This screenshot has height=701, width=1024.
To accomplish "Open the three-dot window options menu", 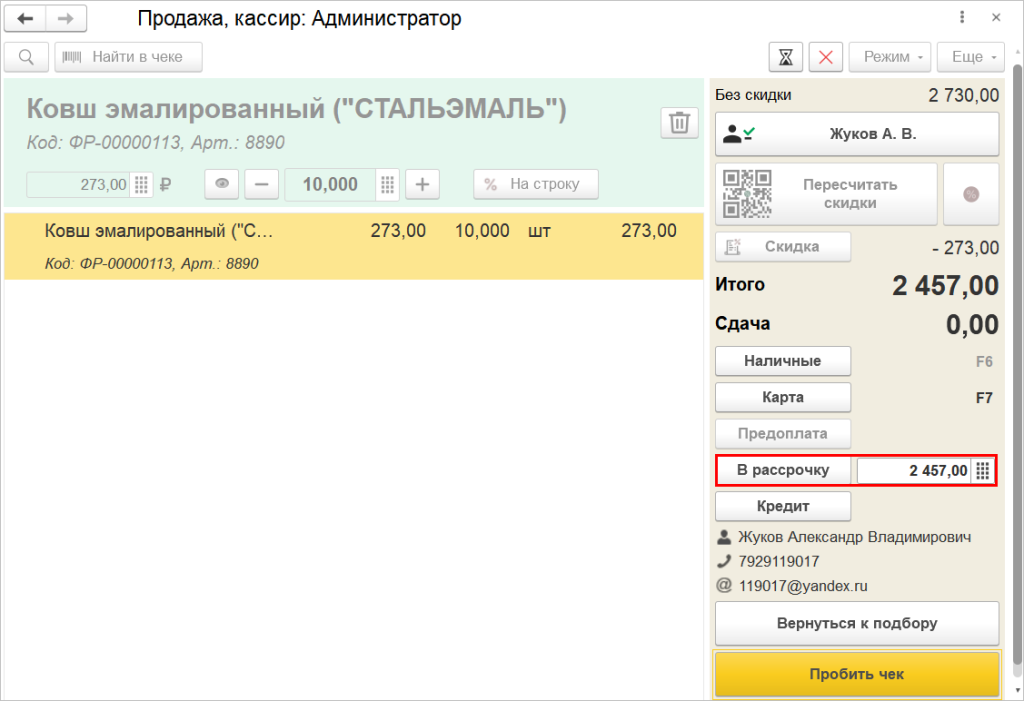I will [962, 18].
